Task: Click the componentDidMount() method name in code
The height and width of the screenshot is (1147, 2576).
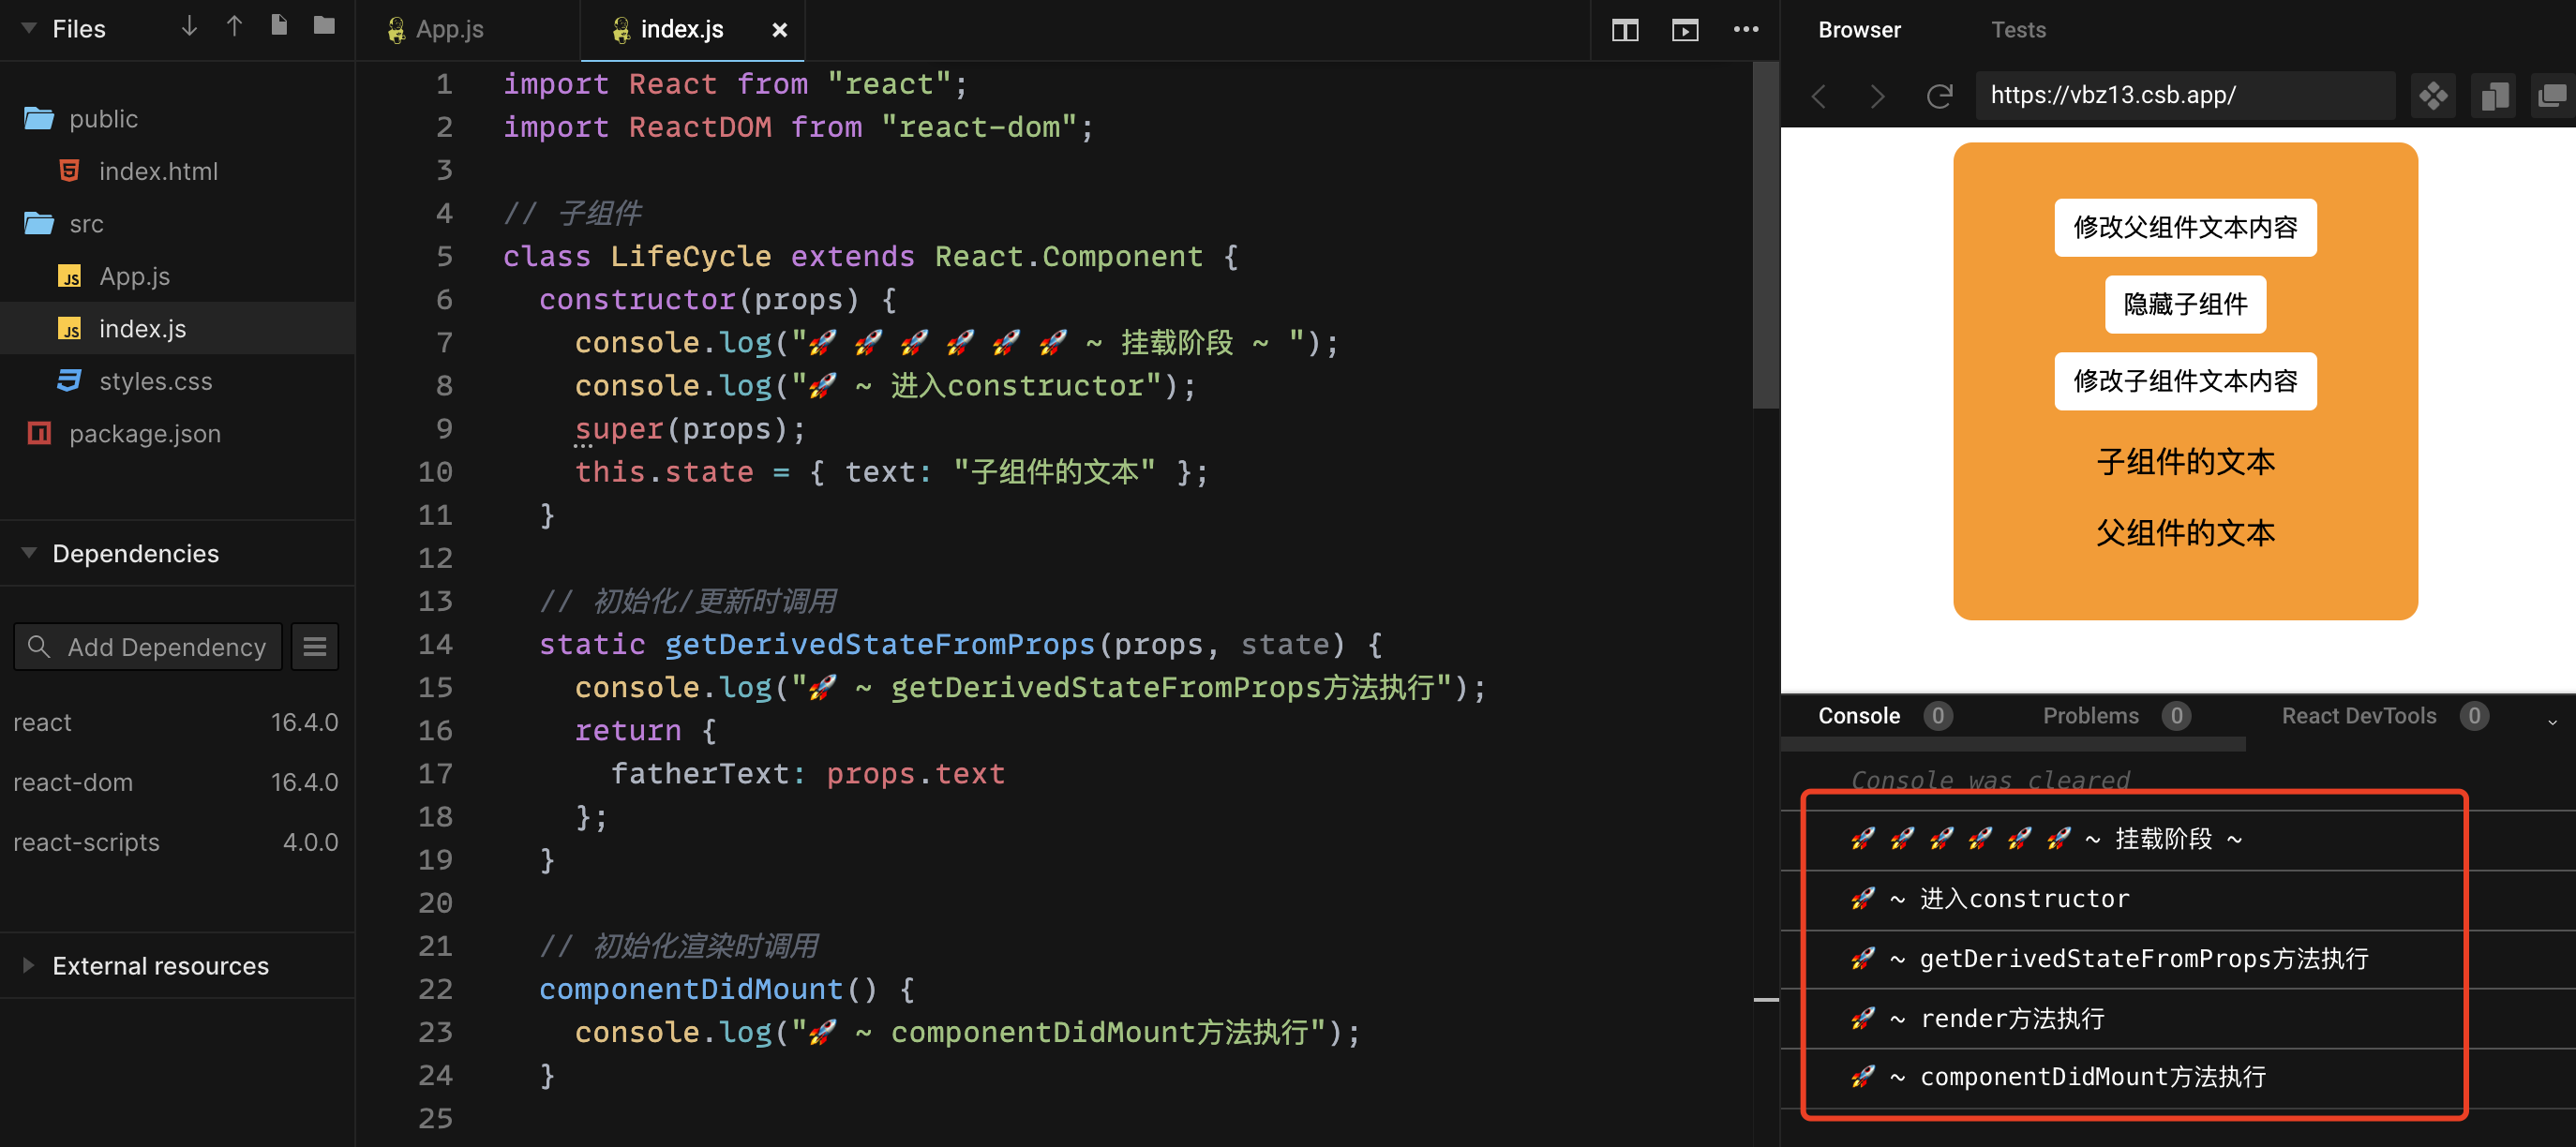Action: [691, 990]
